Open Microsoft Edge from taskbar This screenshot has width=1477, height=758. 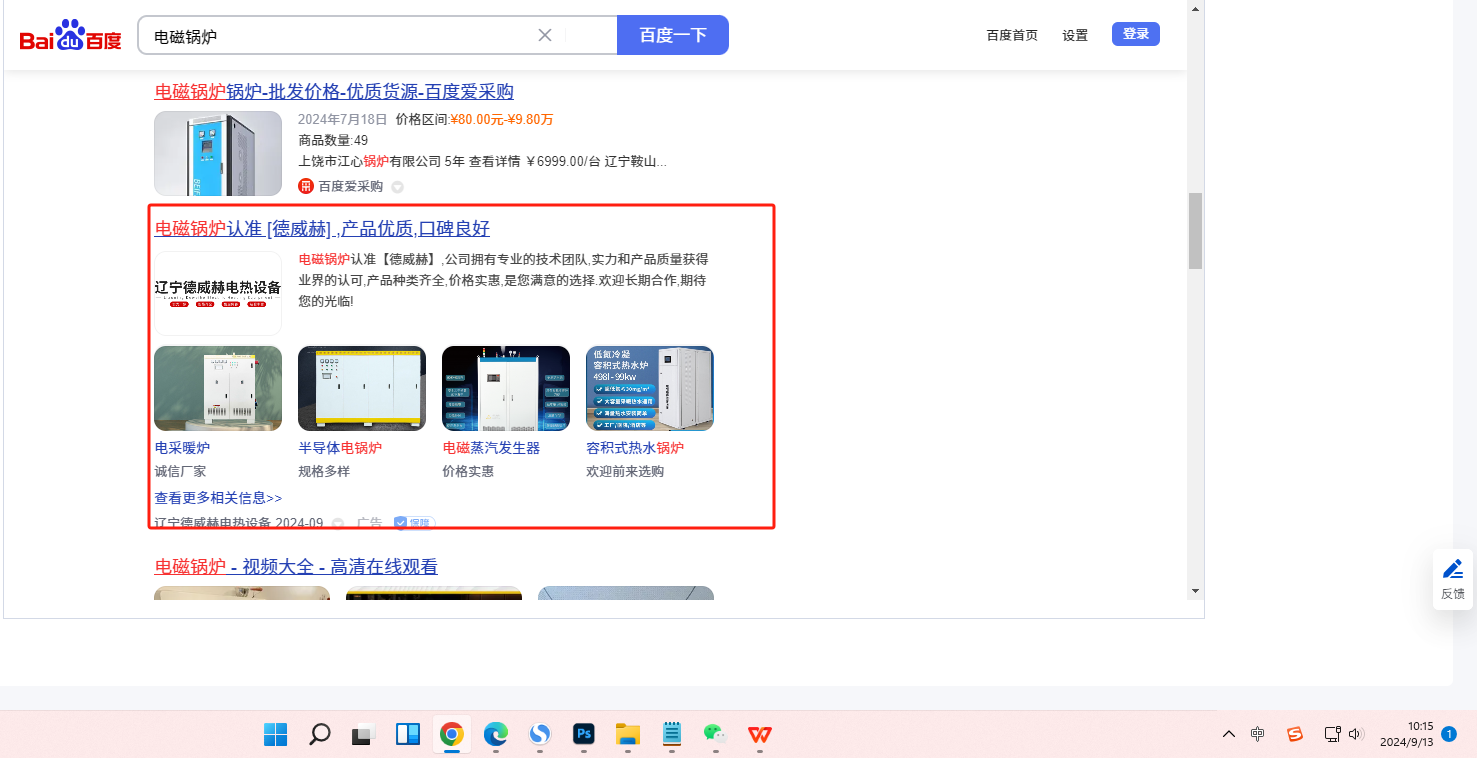tap(496, 735)
